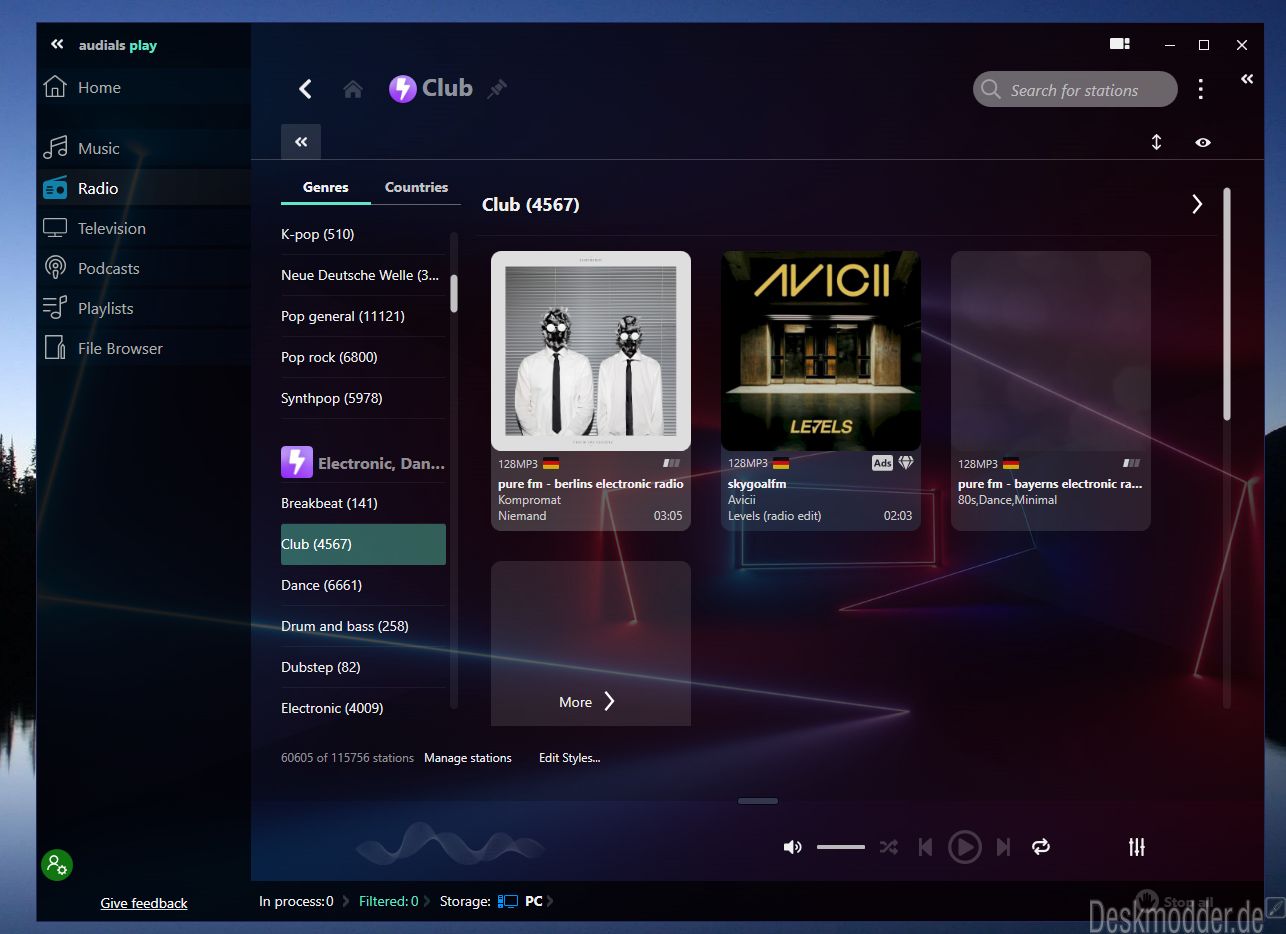Open the equalizer settings
The width and height of the screenshot is (1286, 934).
point(1137,847)
